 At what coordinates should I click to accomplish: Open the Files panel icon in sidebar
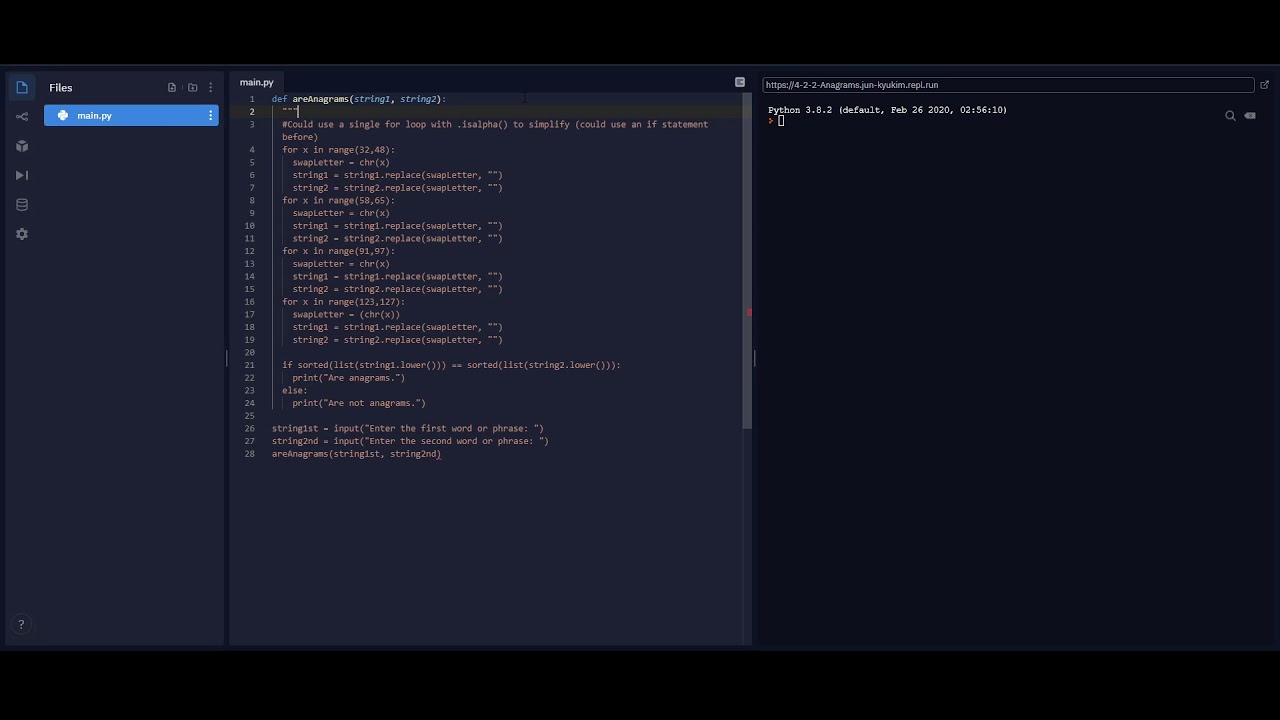pos(22,88)
